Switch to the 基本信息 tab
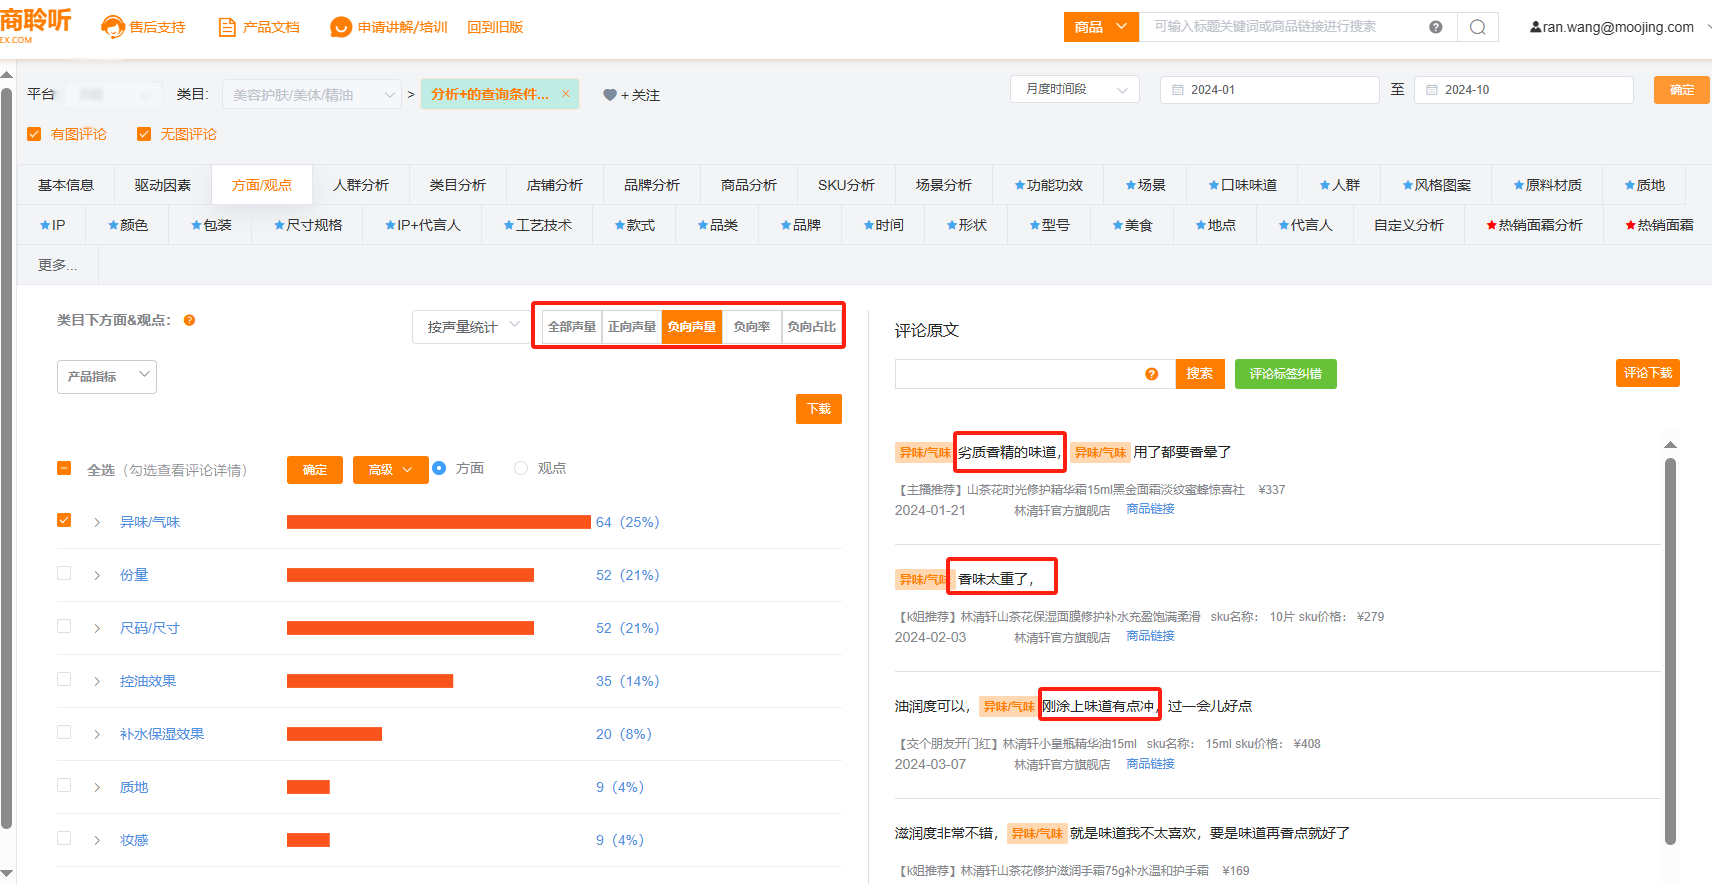 [x=66, y=185]
